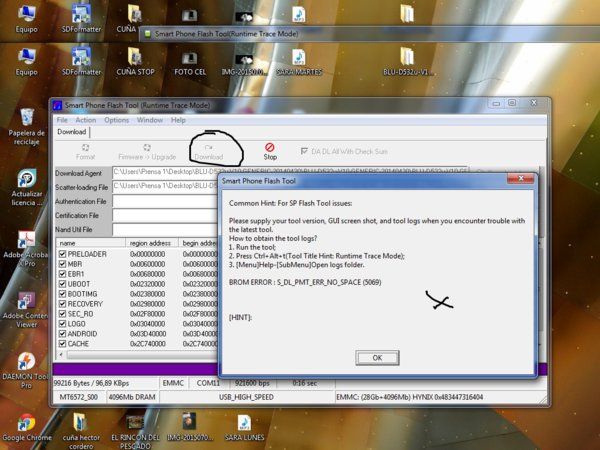600x450 pixels.
Task: Click the Download toolbar button icon
Action: point(209,148)
